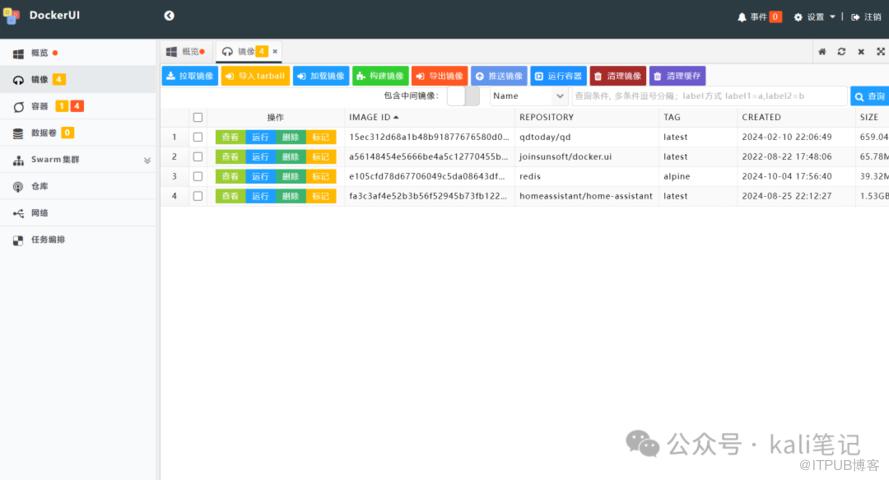Expand the Swarm 集群 sidebar section
Image resolution: width=889 pixels, height=480 pixels.
[78, 160]
